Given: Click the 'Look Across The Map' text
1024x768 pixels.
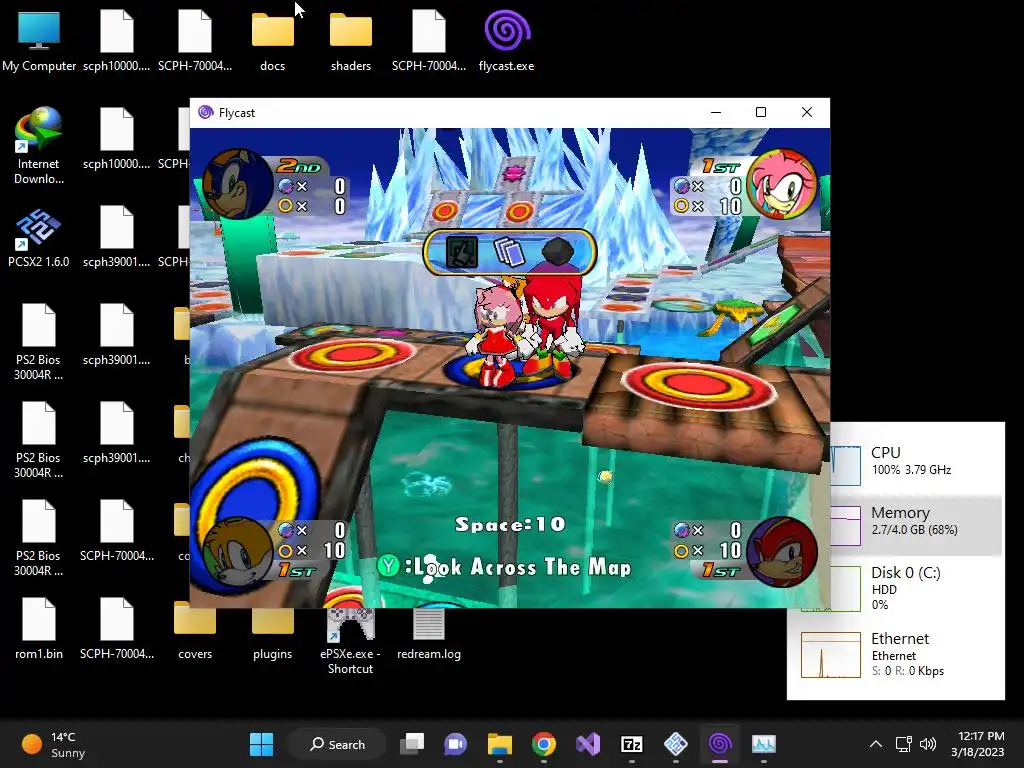Looking at the screenshot, I should (523, 567).
